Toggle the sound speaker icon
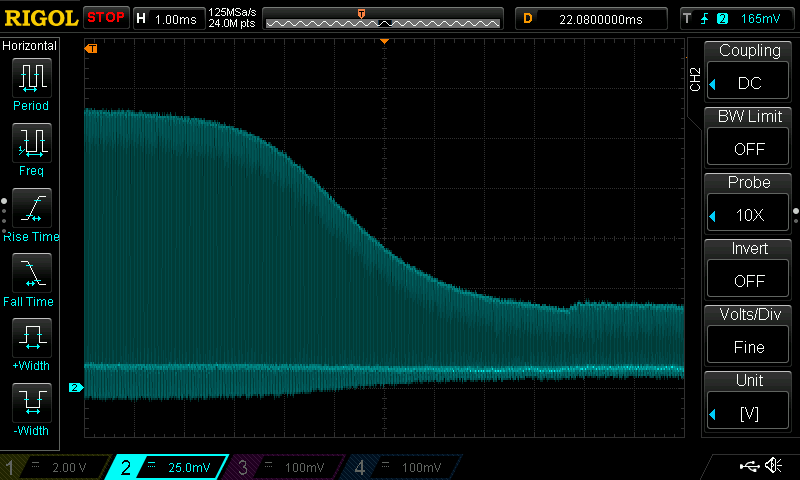The width and height of the screenshot is (800, 480). [772, 466]
